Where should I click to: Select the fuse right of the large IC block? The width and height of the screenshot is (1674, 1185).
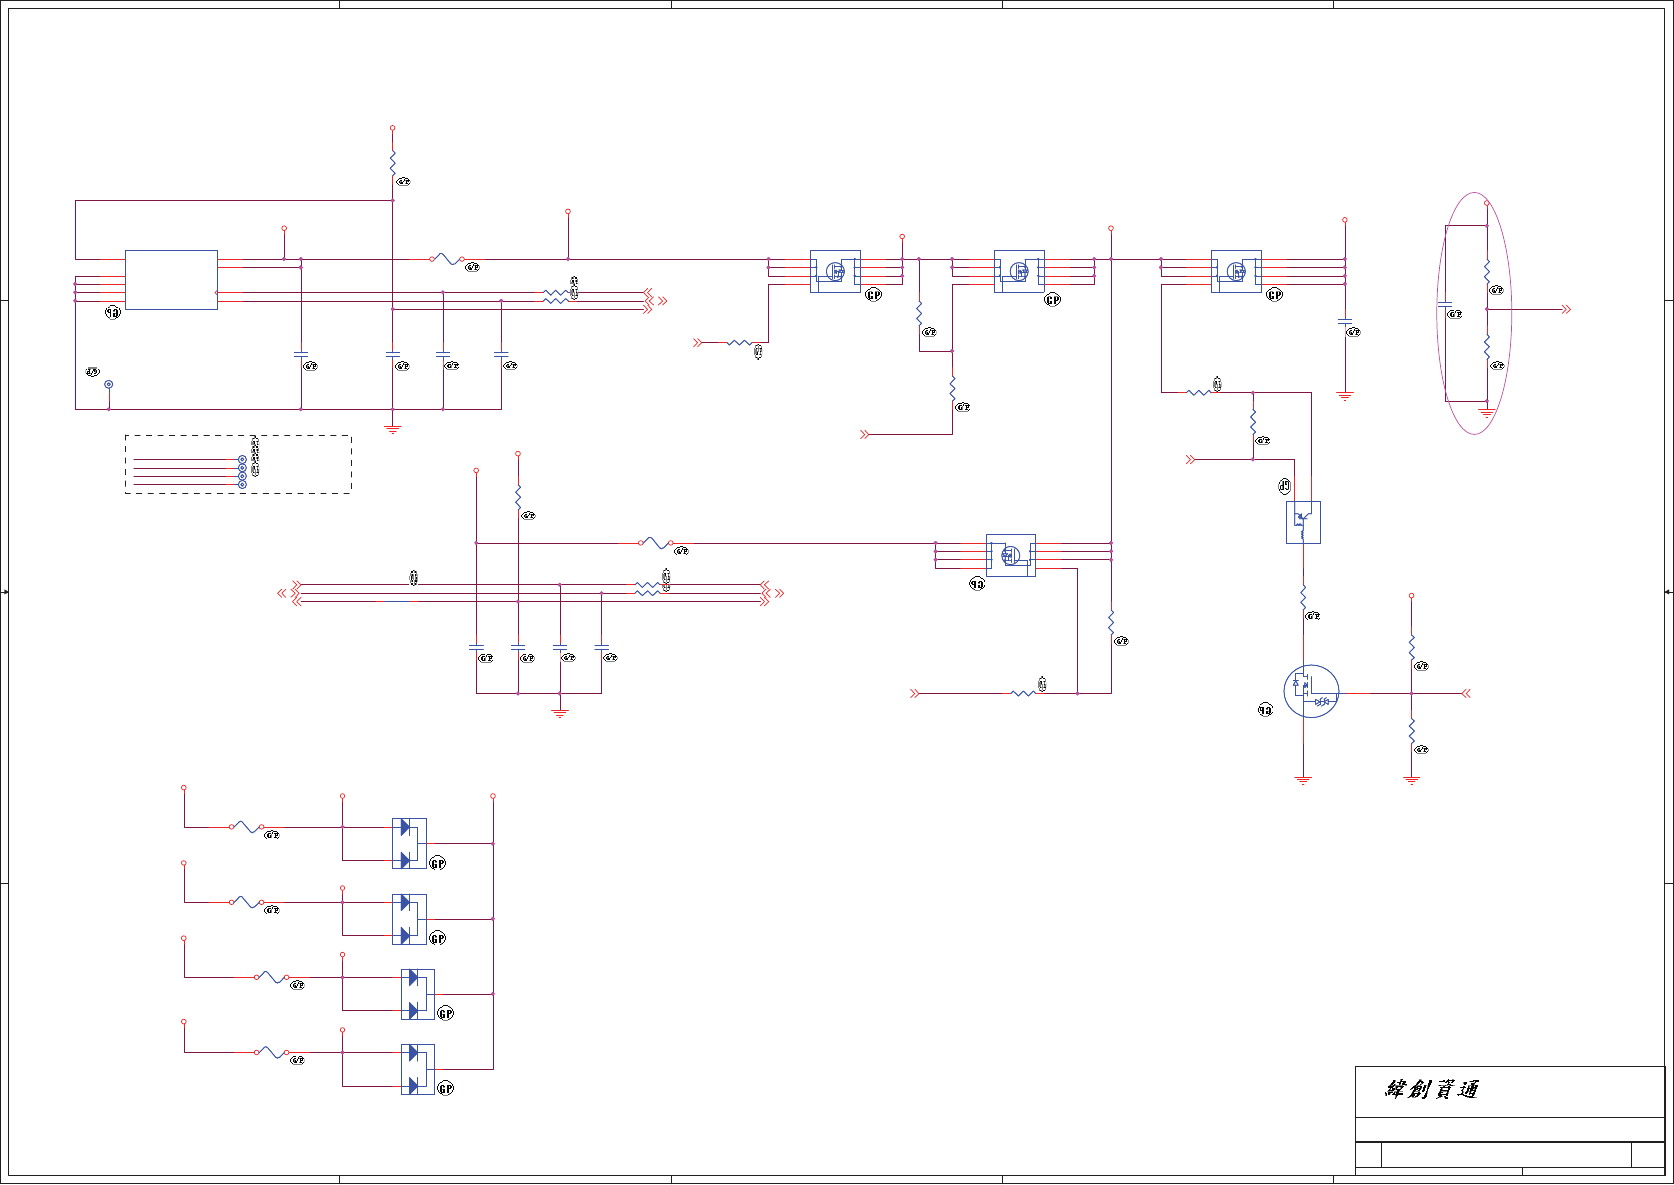click(x=446, y=259)
